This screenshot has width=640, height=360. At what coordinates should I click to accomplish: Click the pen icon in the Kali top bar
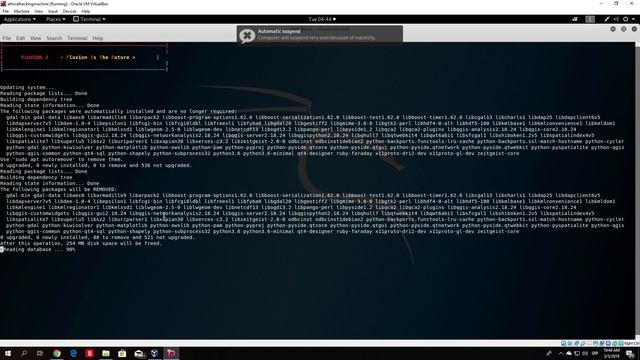coord(607,19)
